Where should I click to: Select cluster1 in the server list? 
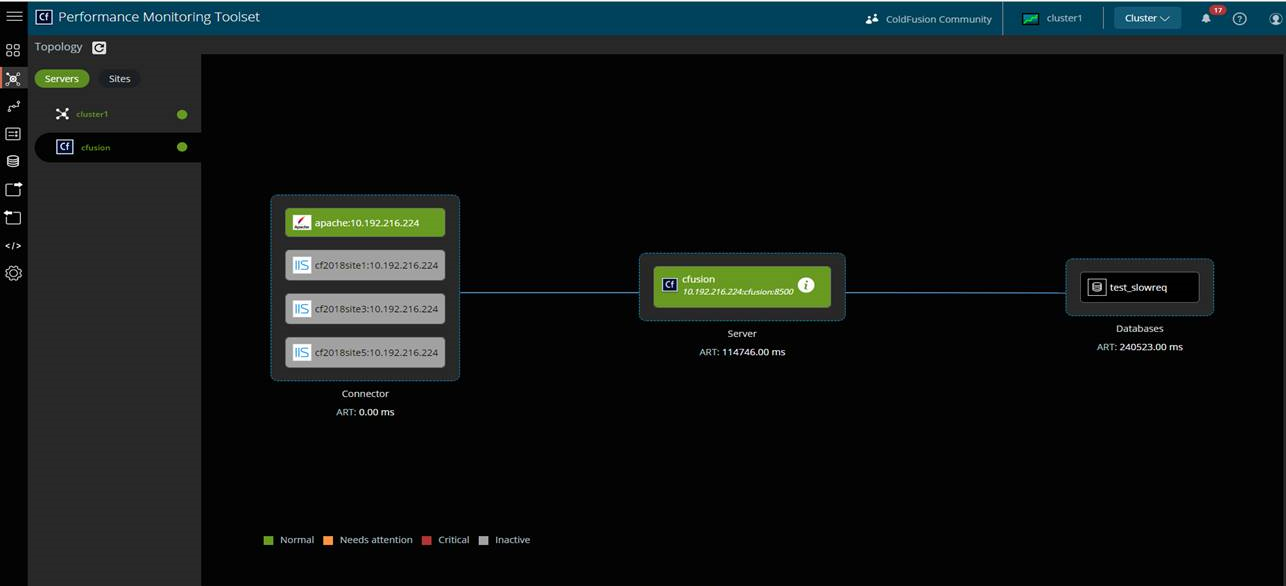point(118,114)
